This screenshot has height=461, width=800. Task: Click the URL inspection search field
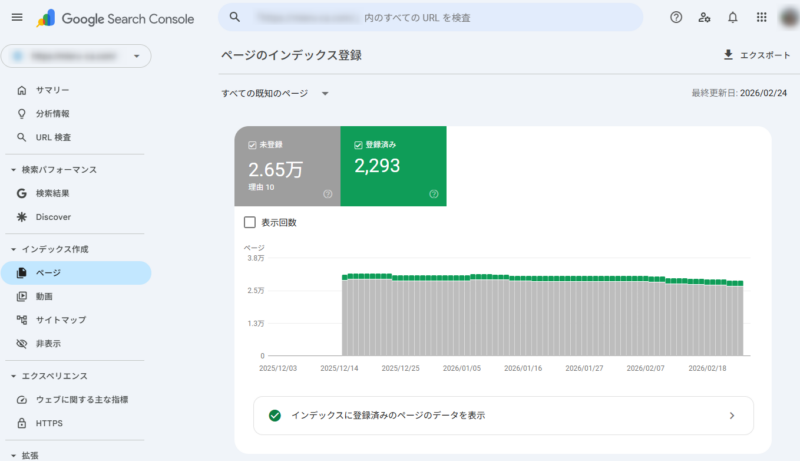440,17
